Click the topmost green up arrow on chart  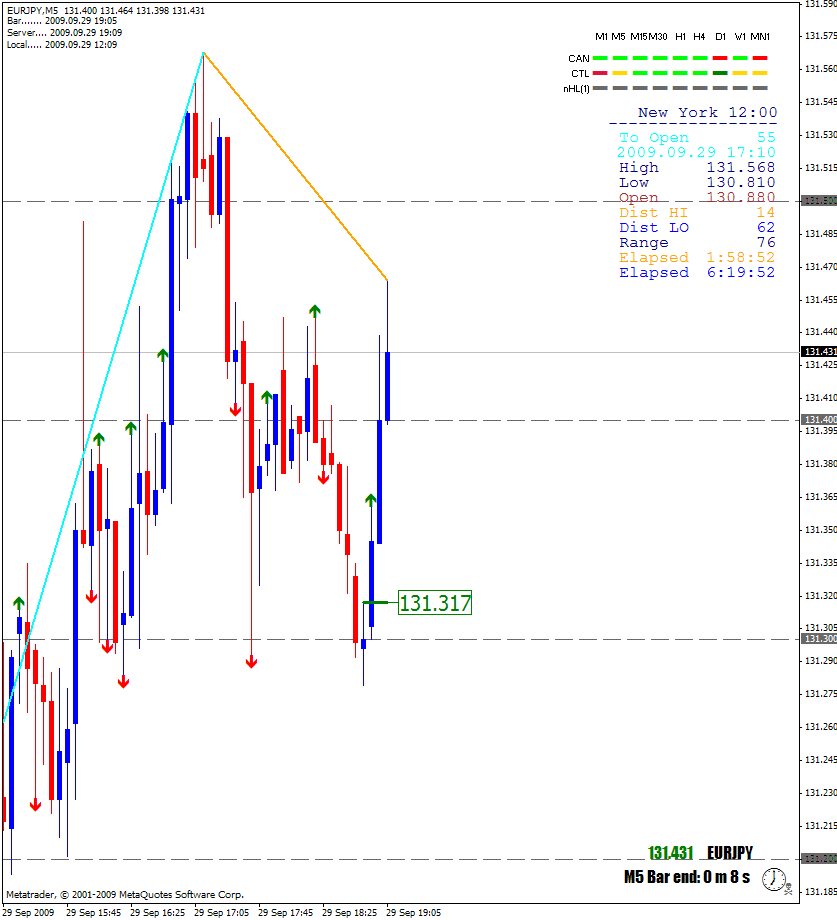point(315,310)
